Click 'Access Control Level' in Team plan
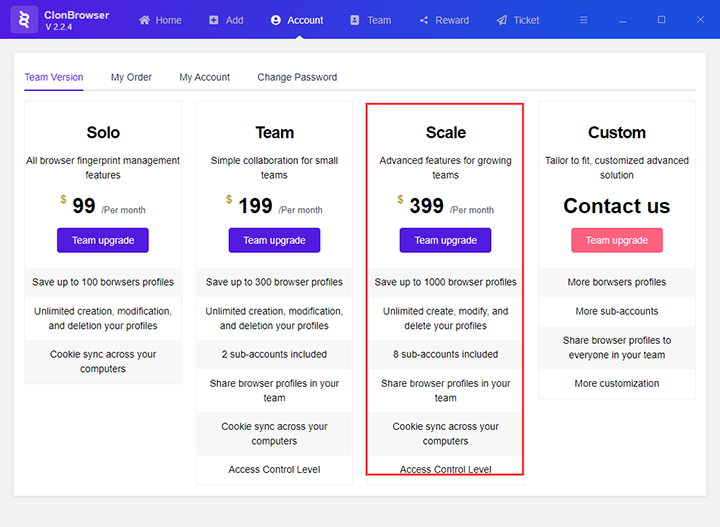This screenshot has height=527, width=720. click(274, 469)
